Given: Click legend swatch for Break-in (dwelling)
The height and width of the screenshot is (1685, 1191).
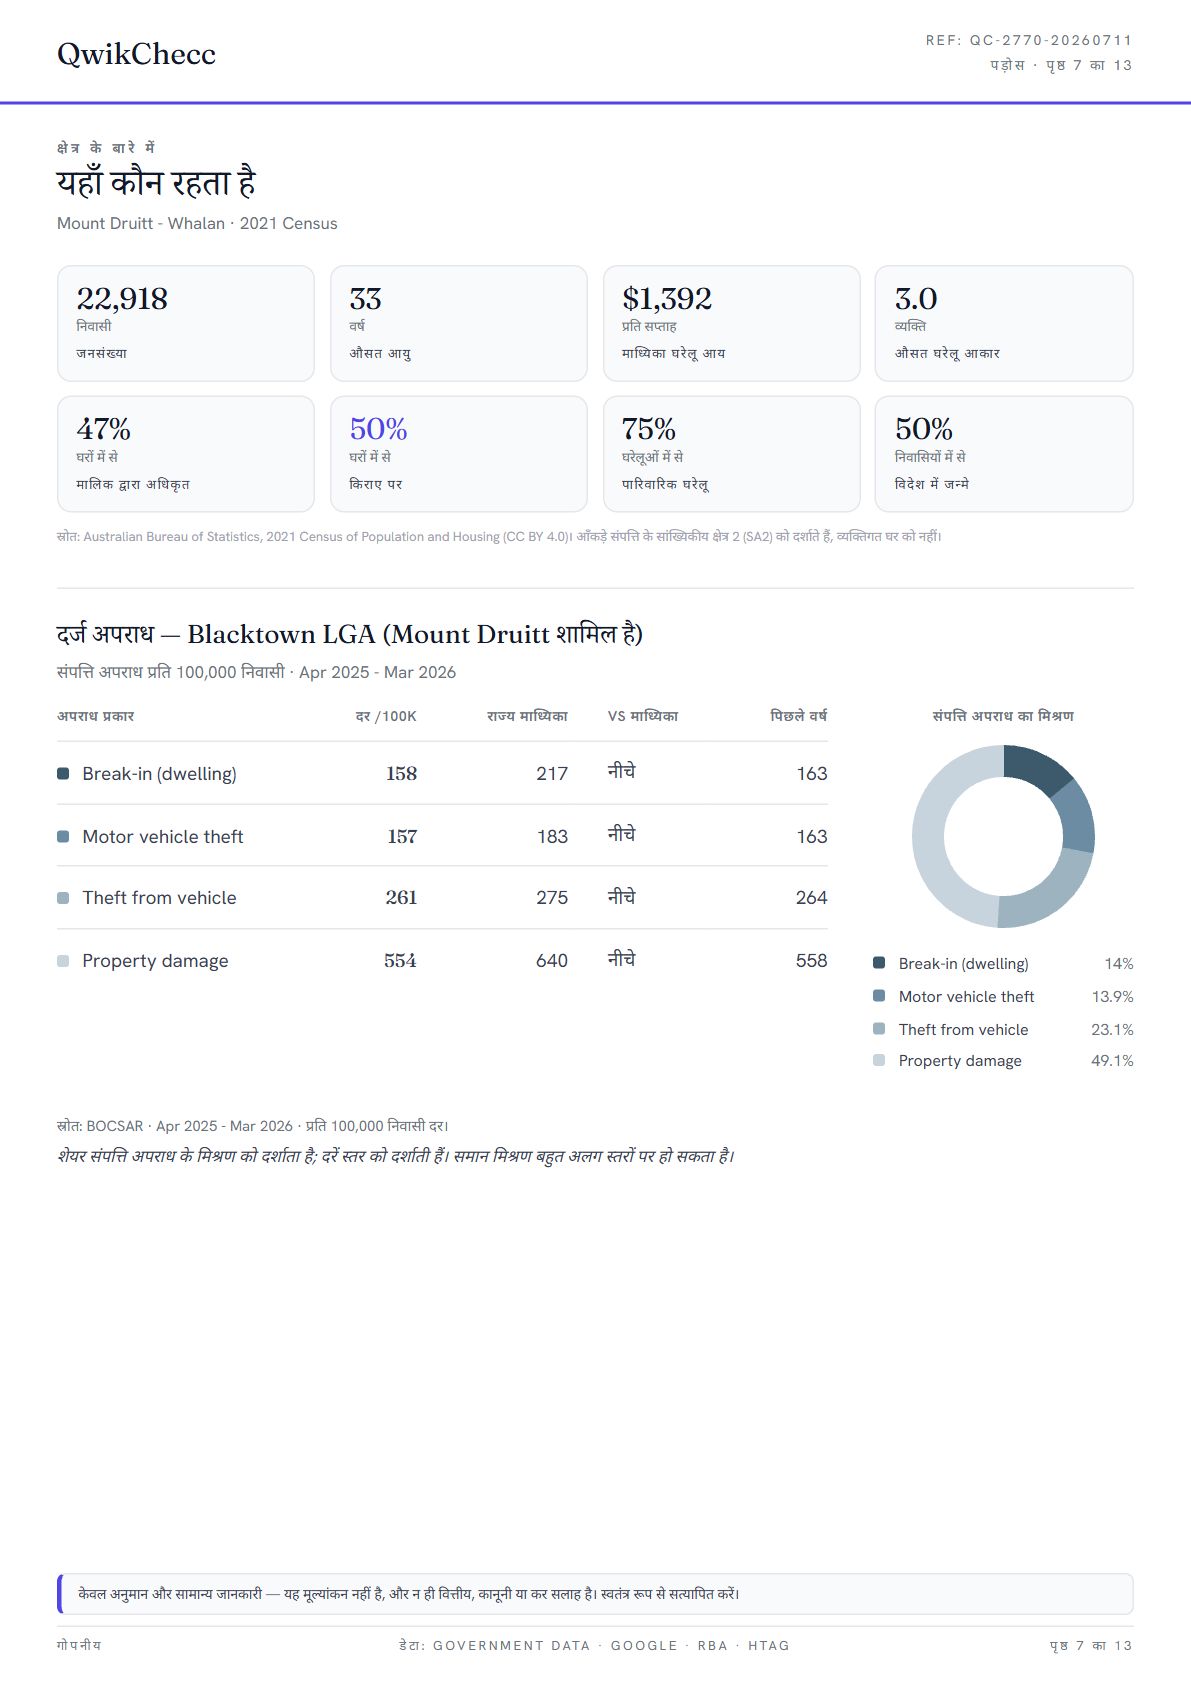Looking at the screenshot, I should (879, 963).
